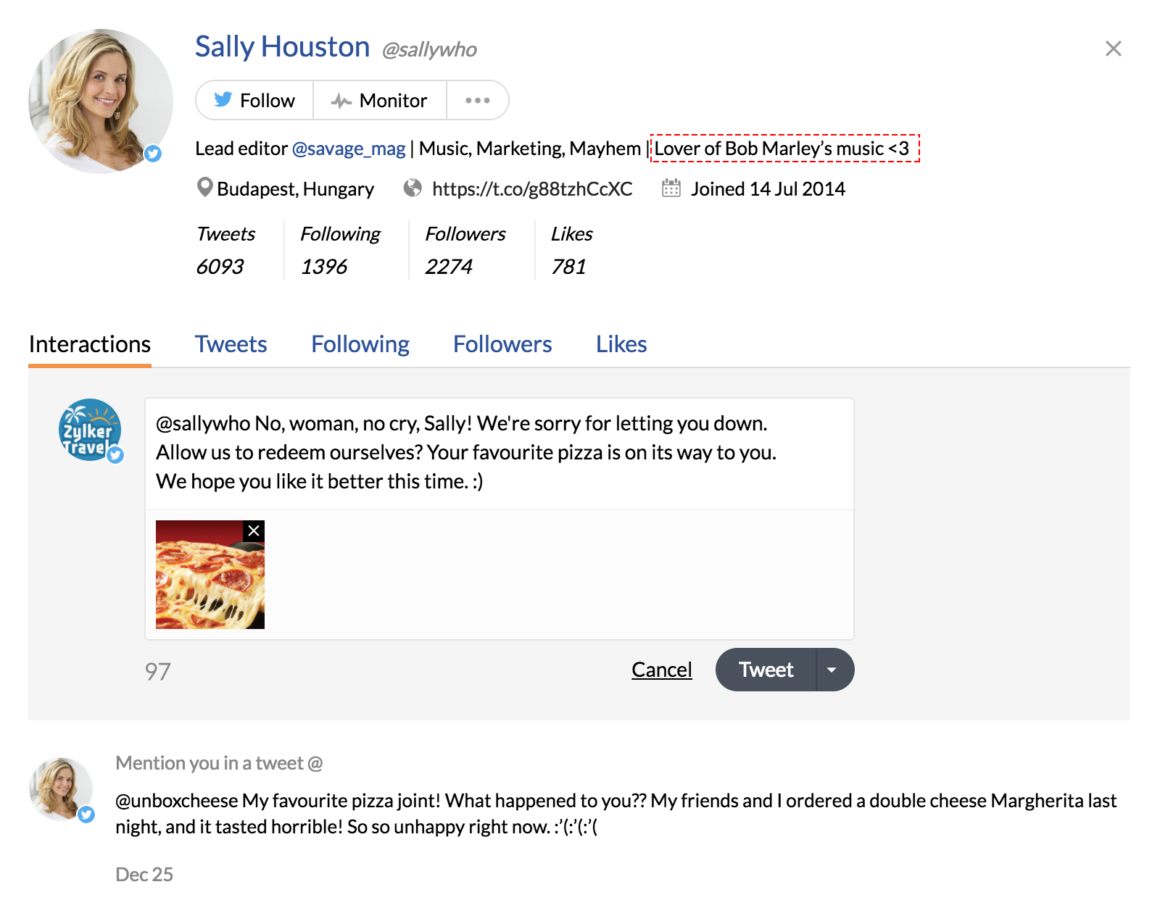Click inside the reply text box
The height and width of the screenshot is (916, 1160).
coord(498,453)
